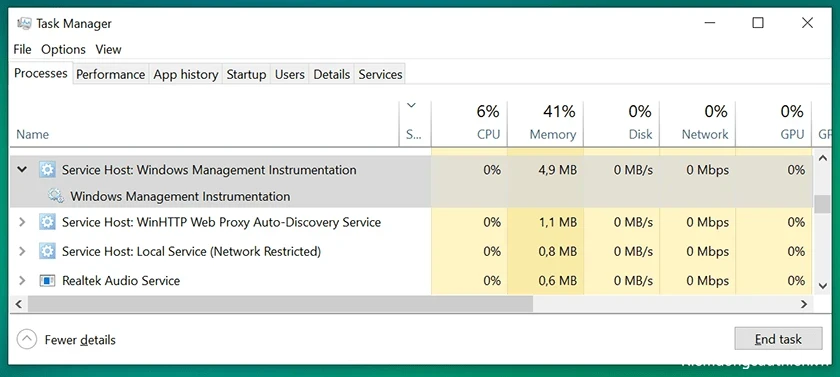Click the gear icon of Windows Management Instrumentation host
This screenshot has height=377, width=840.
47,170
